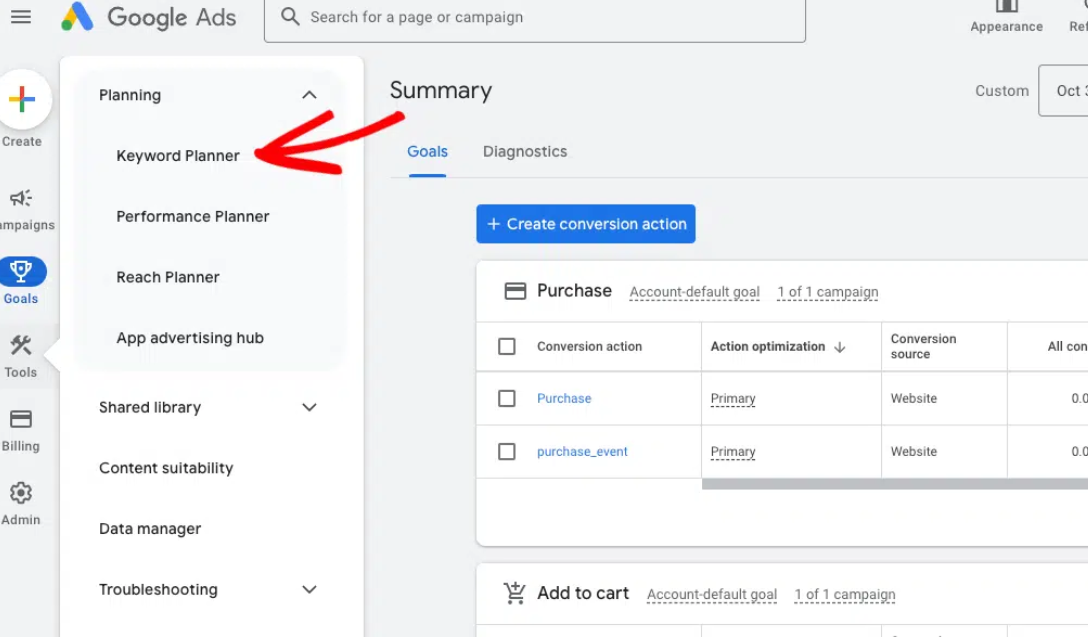The height and width of the screenshot is (640, 1088).
Task: Open the date range dropdown
Action: pos(1063,91)
